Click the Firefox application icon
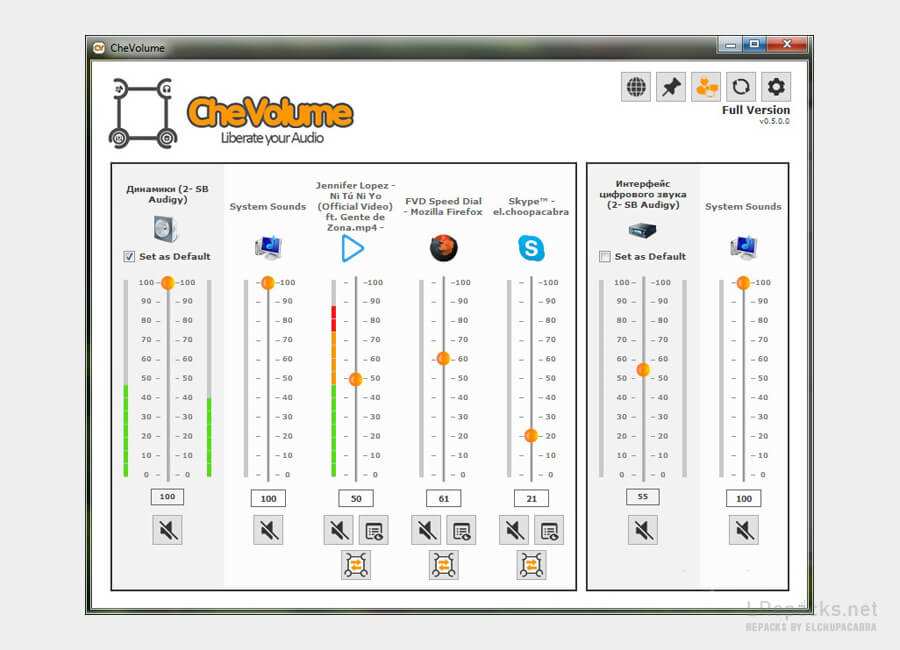900x650 pixels. (x=444, y=248)
